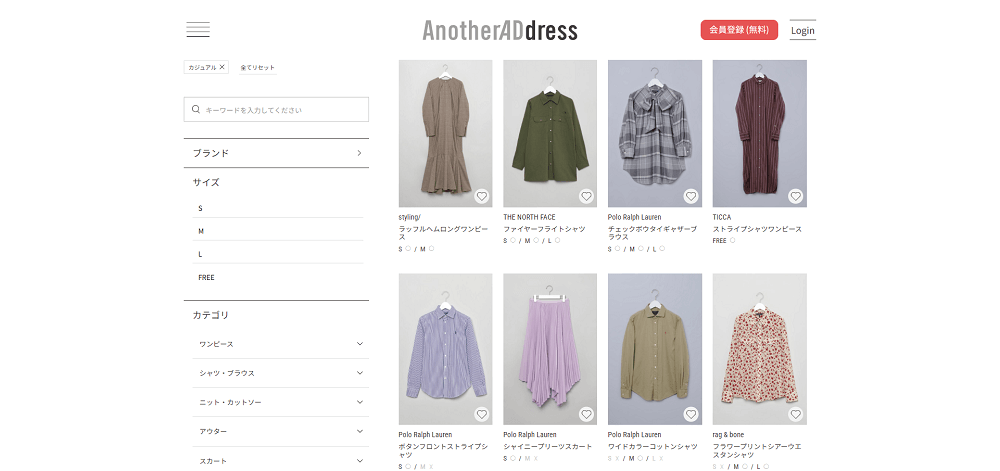This screenshot has width=1000, height=471.
Task: Click rag & bone brand name
Action: [x=728, y=435]
